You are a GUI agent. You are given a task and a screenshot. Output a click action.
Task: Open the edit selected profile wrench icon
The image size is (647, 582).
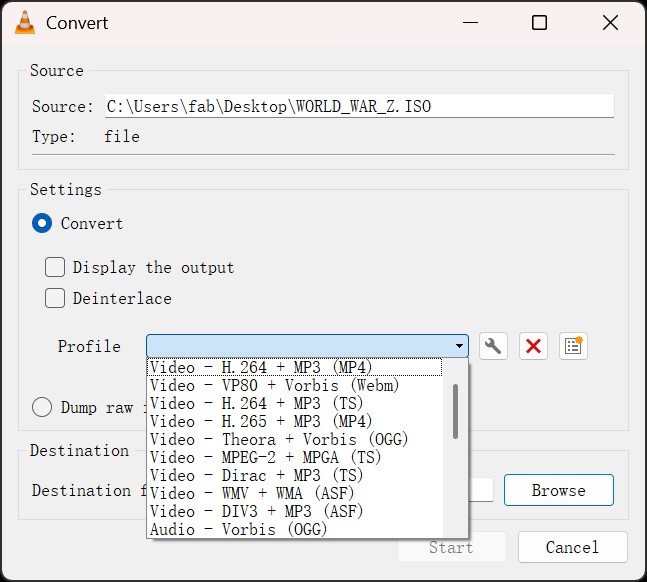pyautogui.click(x=493, y=346)
